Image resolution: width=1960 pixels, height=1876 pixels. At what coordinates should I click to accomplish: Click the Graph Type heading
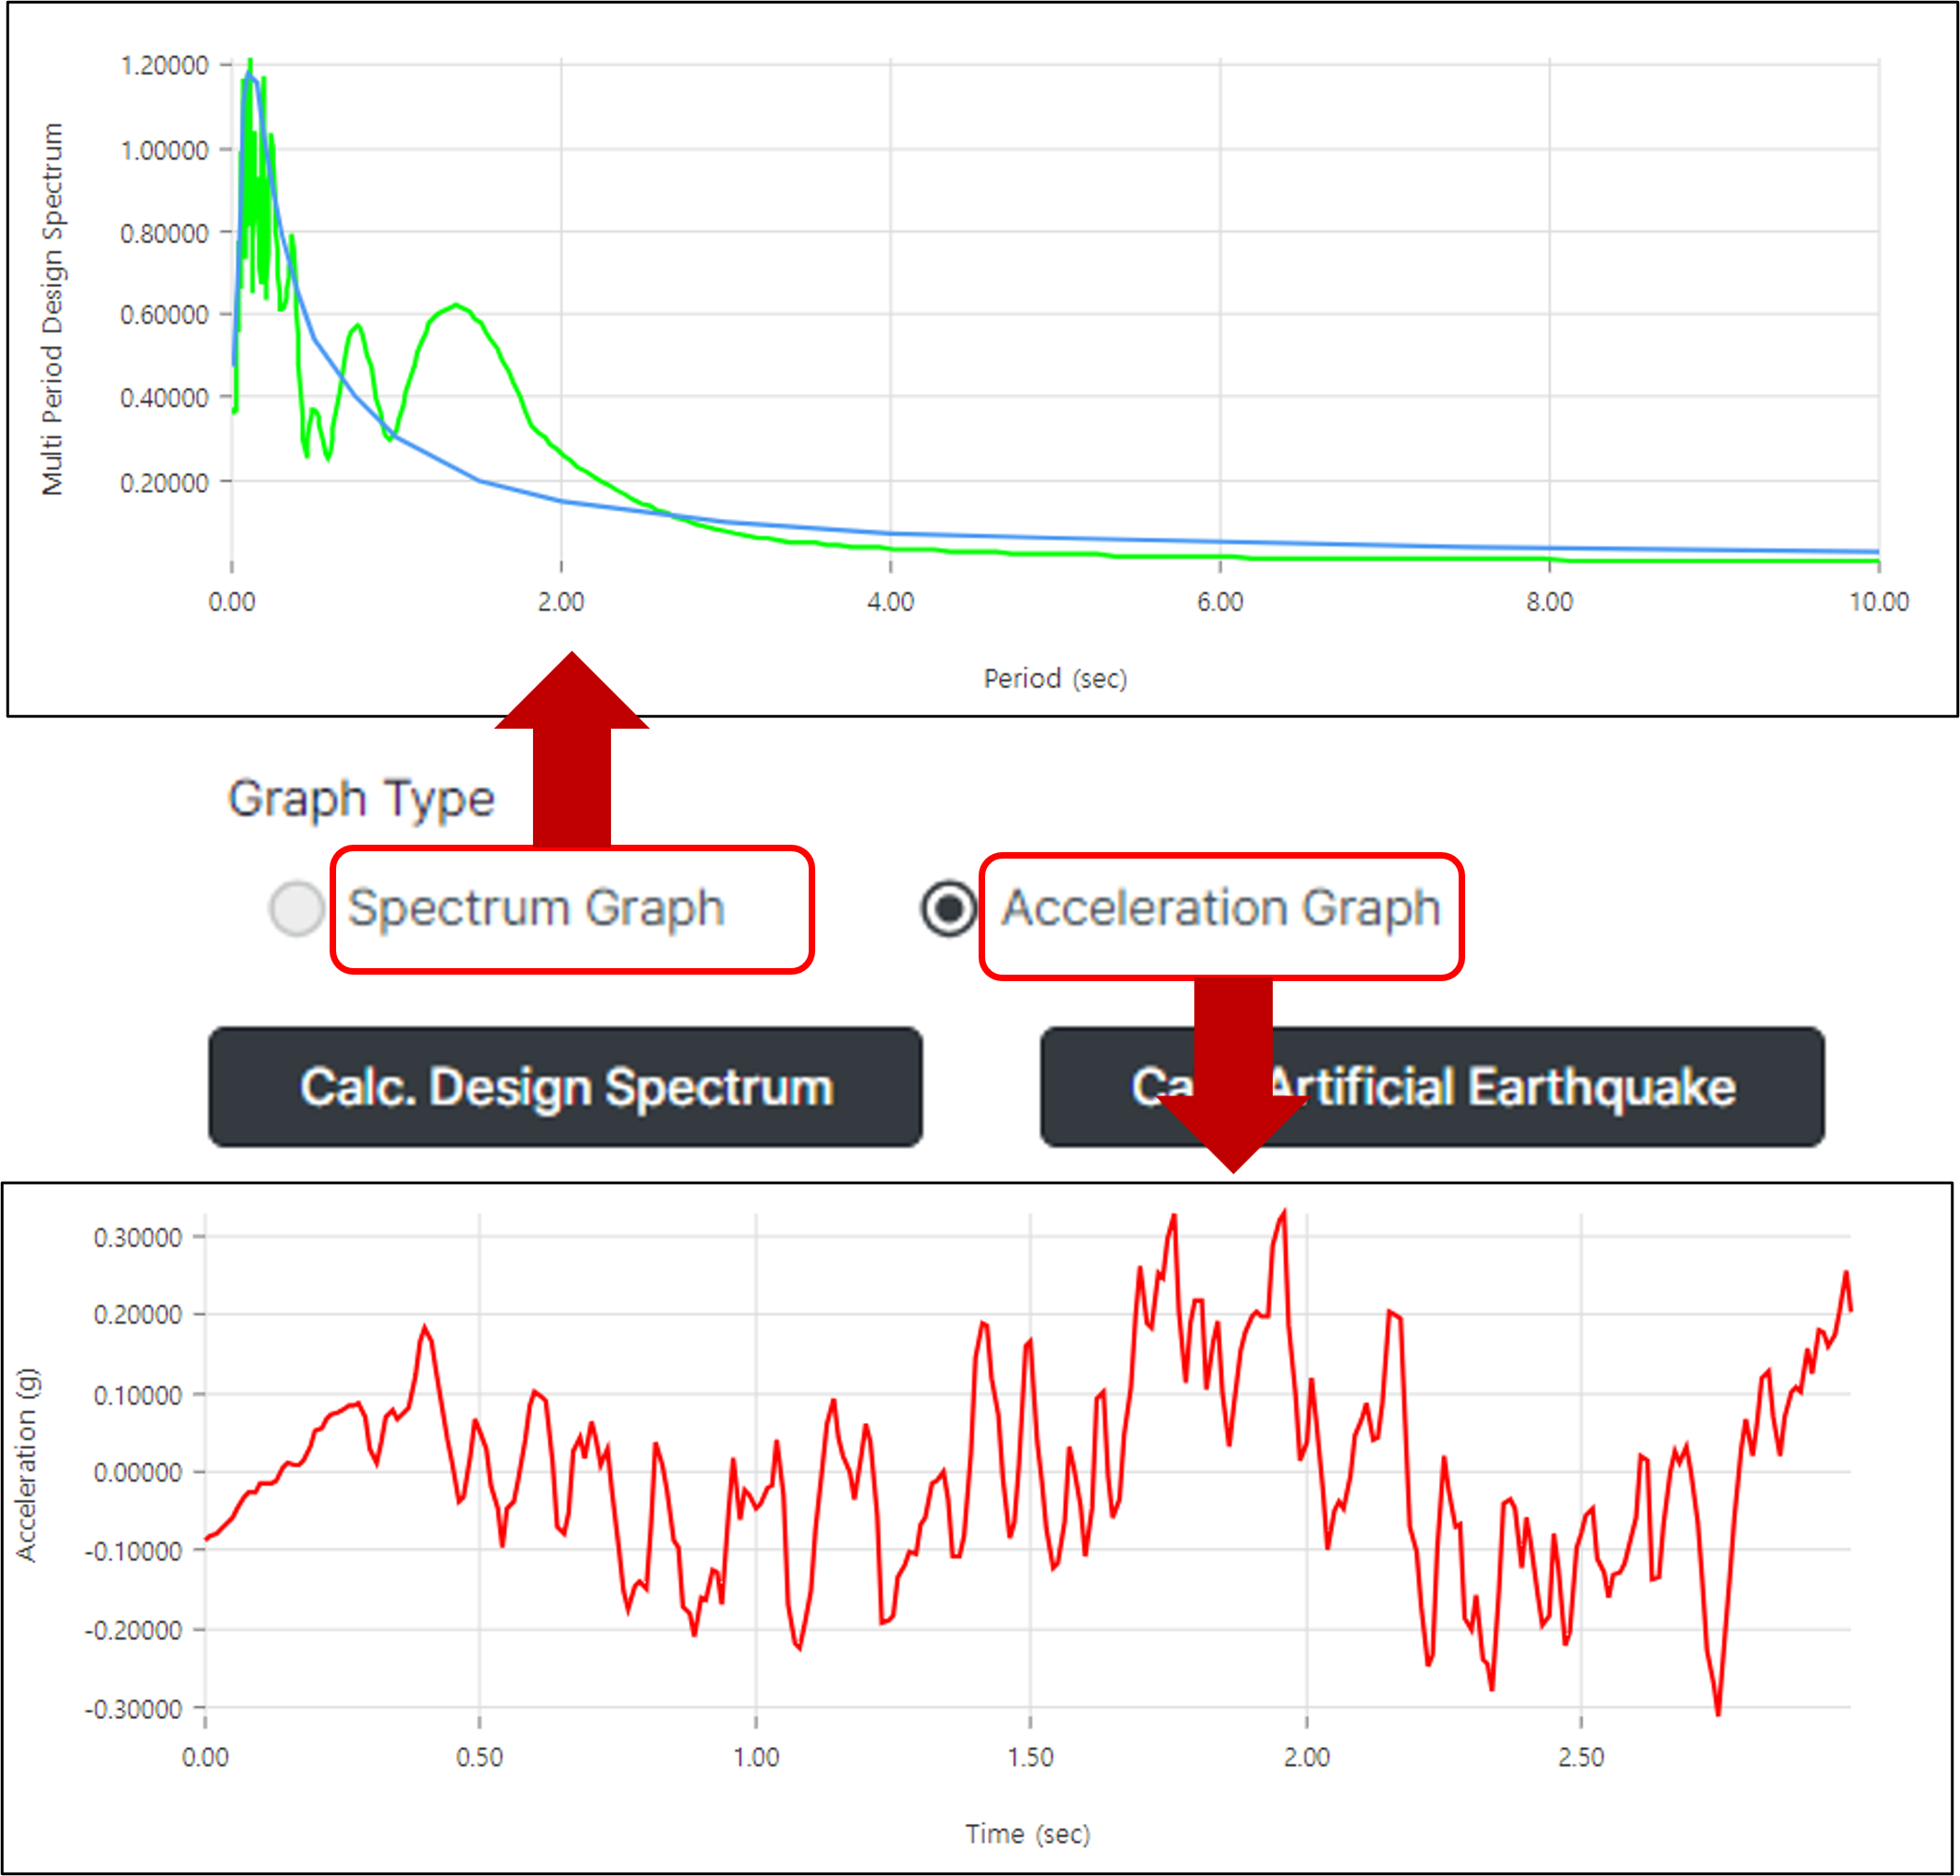pyautogui.click(x=361, y=799)
